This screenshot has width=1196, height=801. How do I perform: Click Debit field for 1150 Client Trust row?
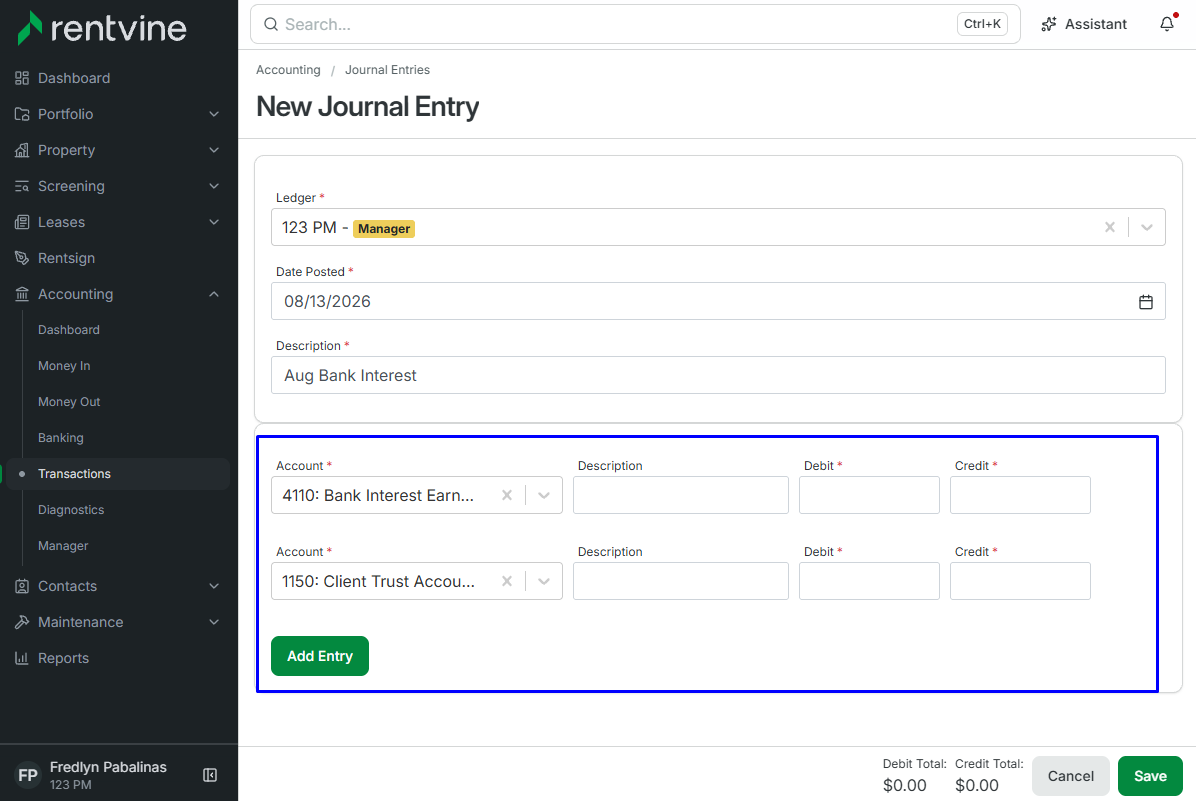coord(869,581)
